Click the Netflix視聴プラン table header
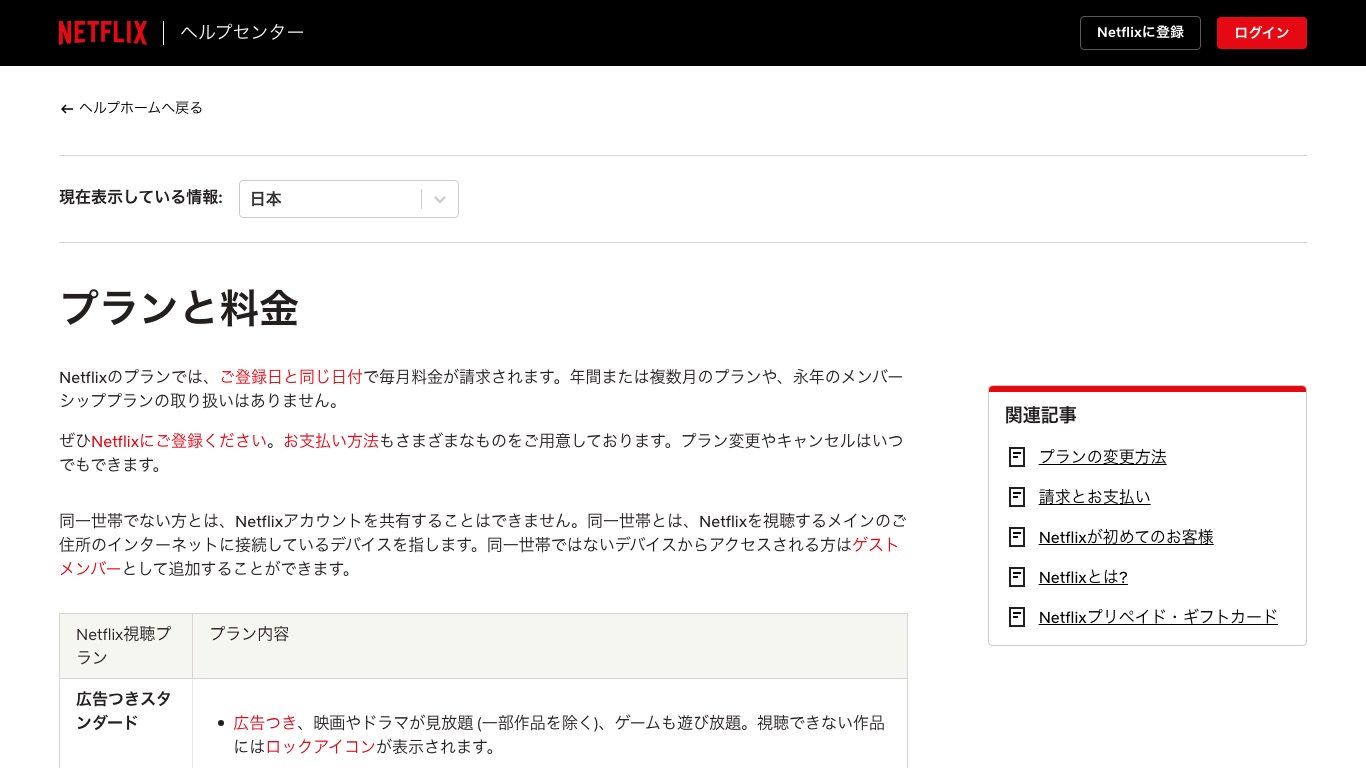Viewport: 1366px width, 768px height. coord(124,646)
